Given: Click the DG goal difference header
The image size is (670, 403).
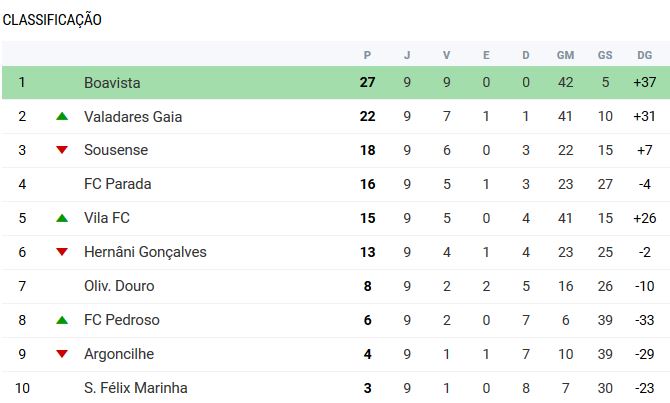Looking at the screenshot, I should 644,55.
